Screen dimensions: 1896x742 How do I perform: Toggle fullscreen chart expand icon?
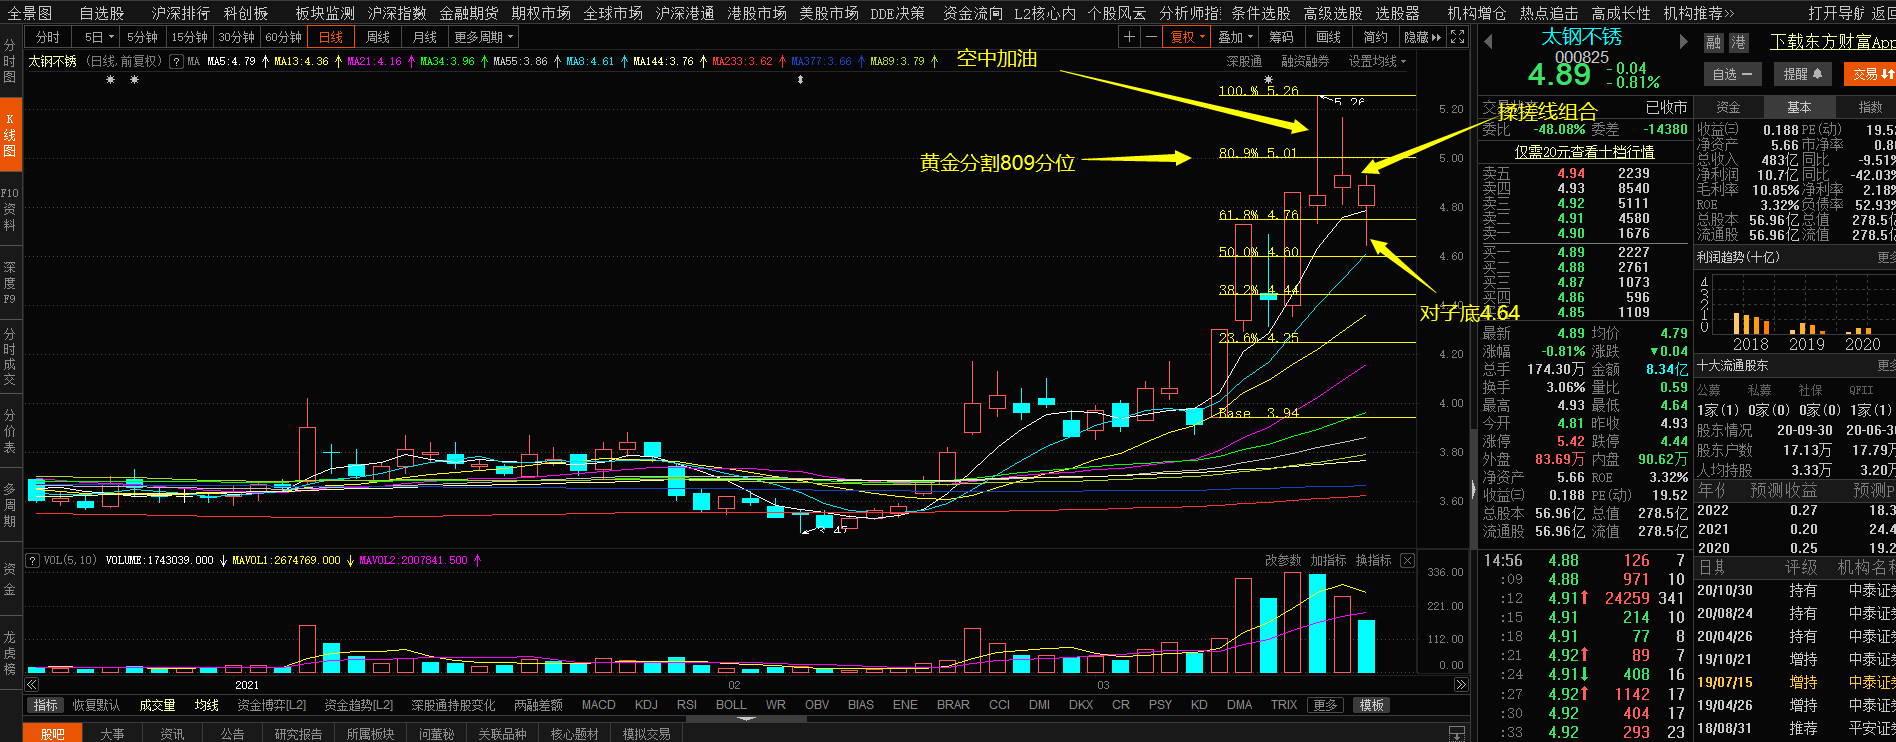coord(1457,37)
